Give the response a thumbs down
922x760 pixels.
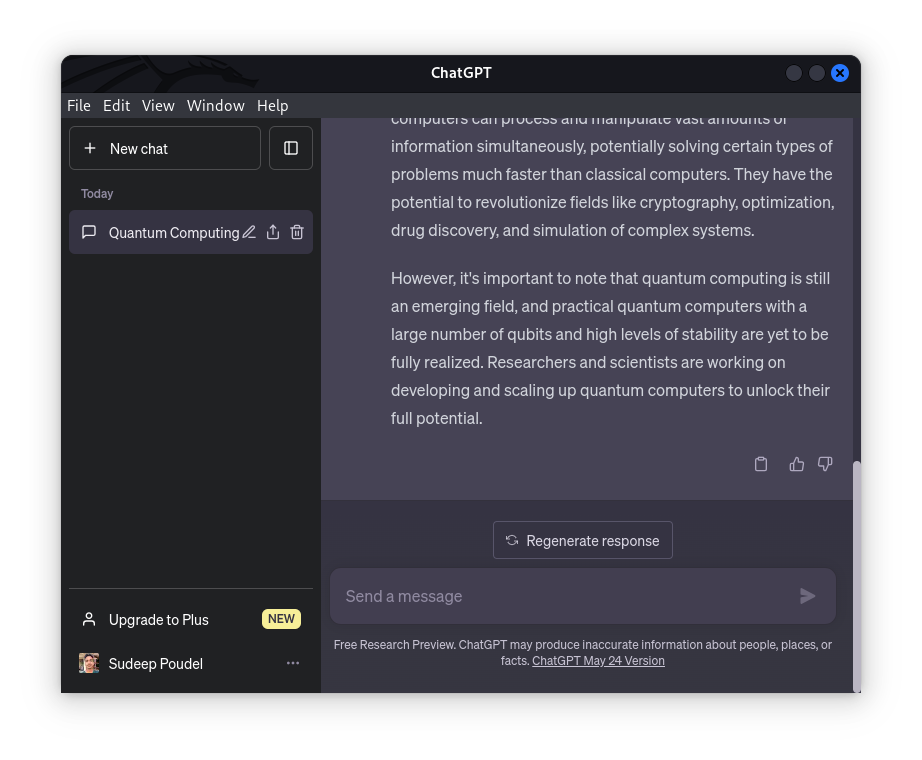pos(825,463)
